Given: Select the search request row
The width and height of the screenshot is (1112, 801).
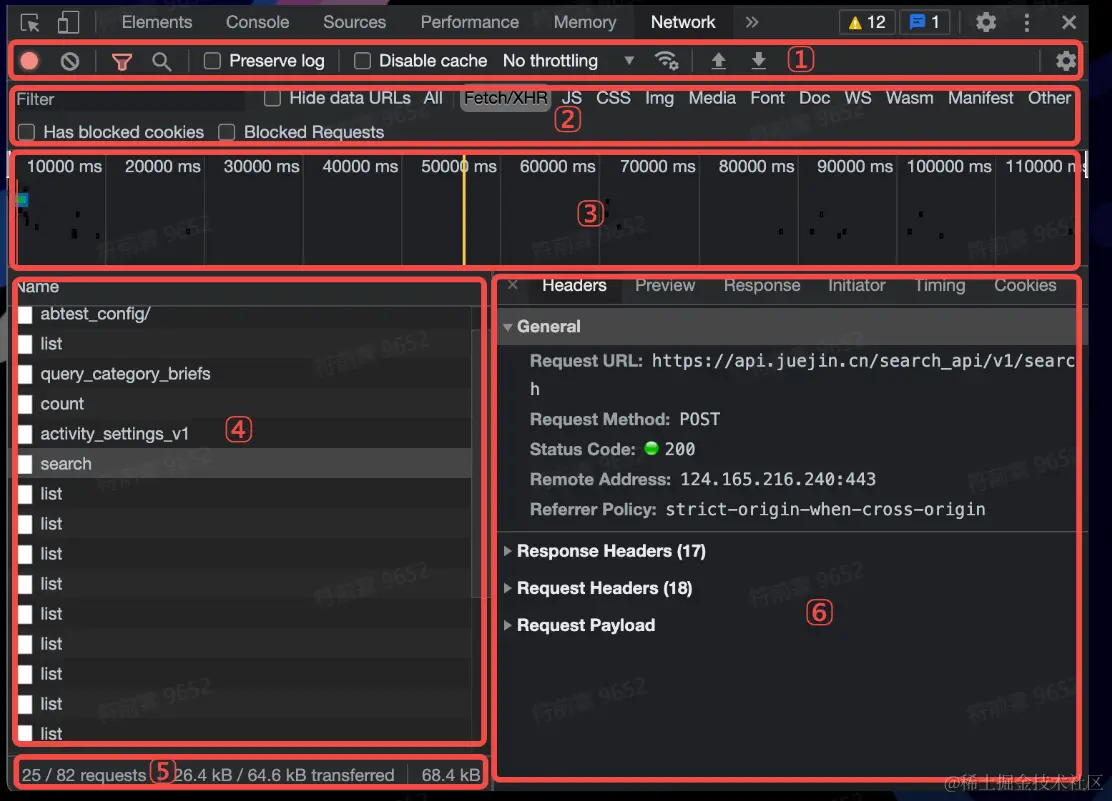Looking at the screenshot, I should 243,463.
